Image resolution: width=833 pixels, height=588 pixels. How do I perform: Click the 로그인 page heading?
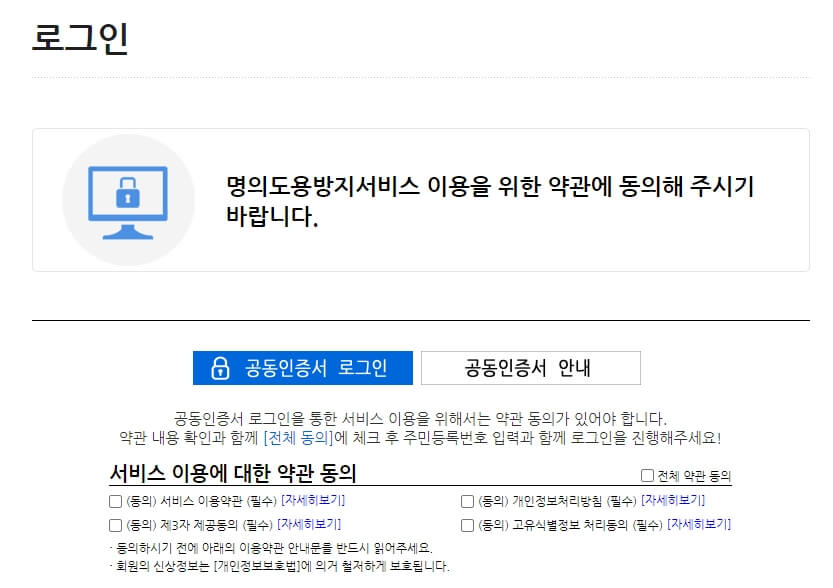click(x=80, y=38)
